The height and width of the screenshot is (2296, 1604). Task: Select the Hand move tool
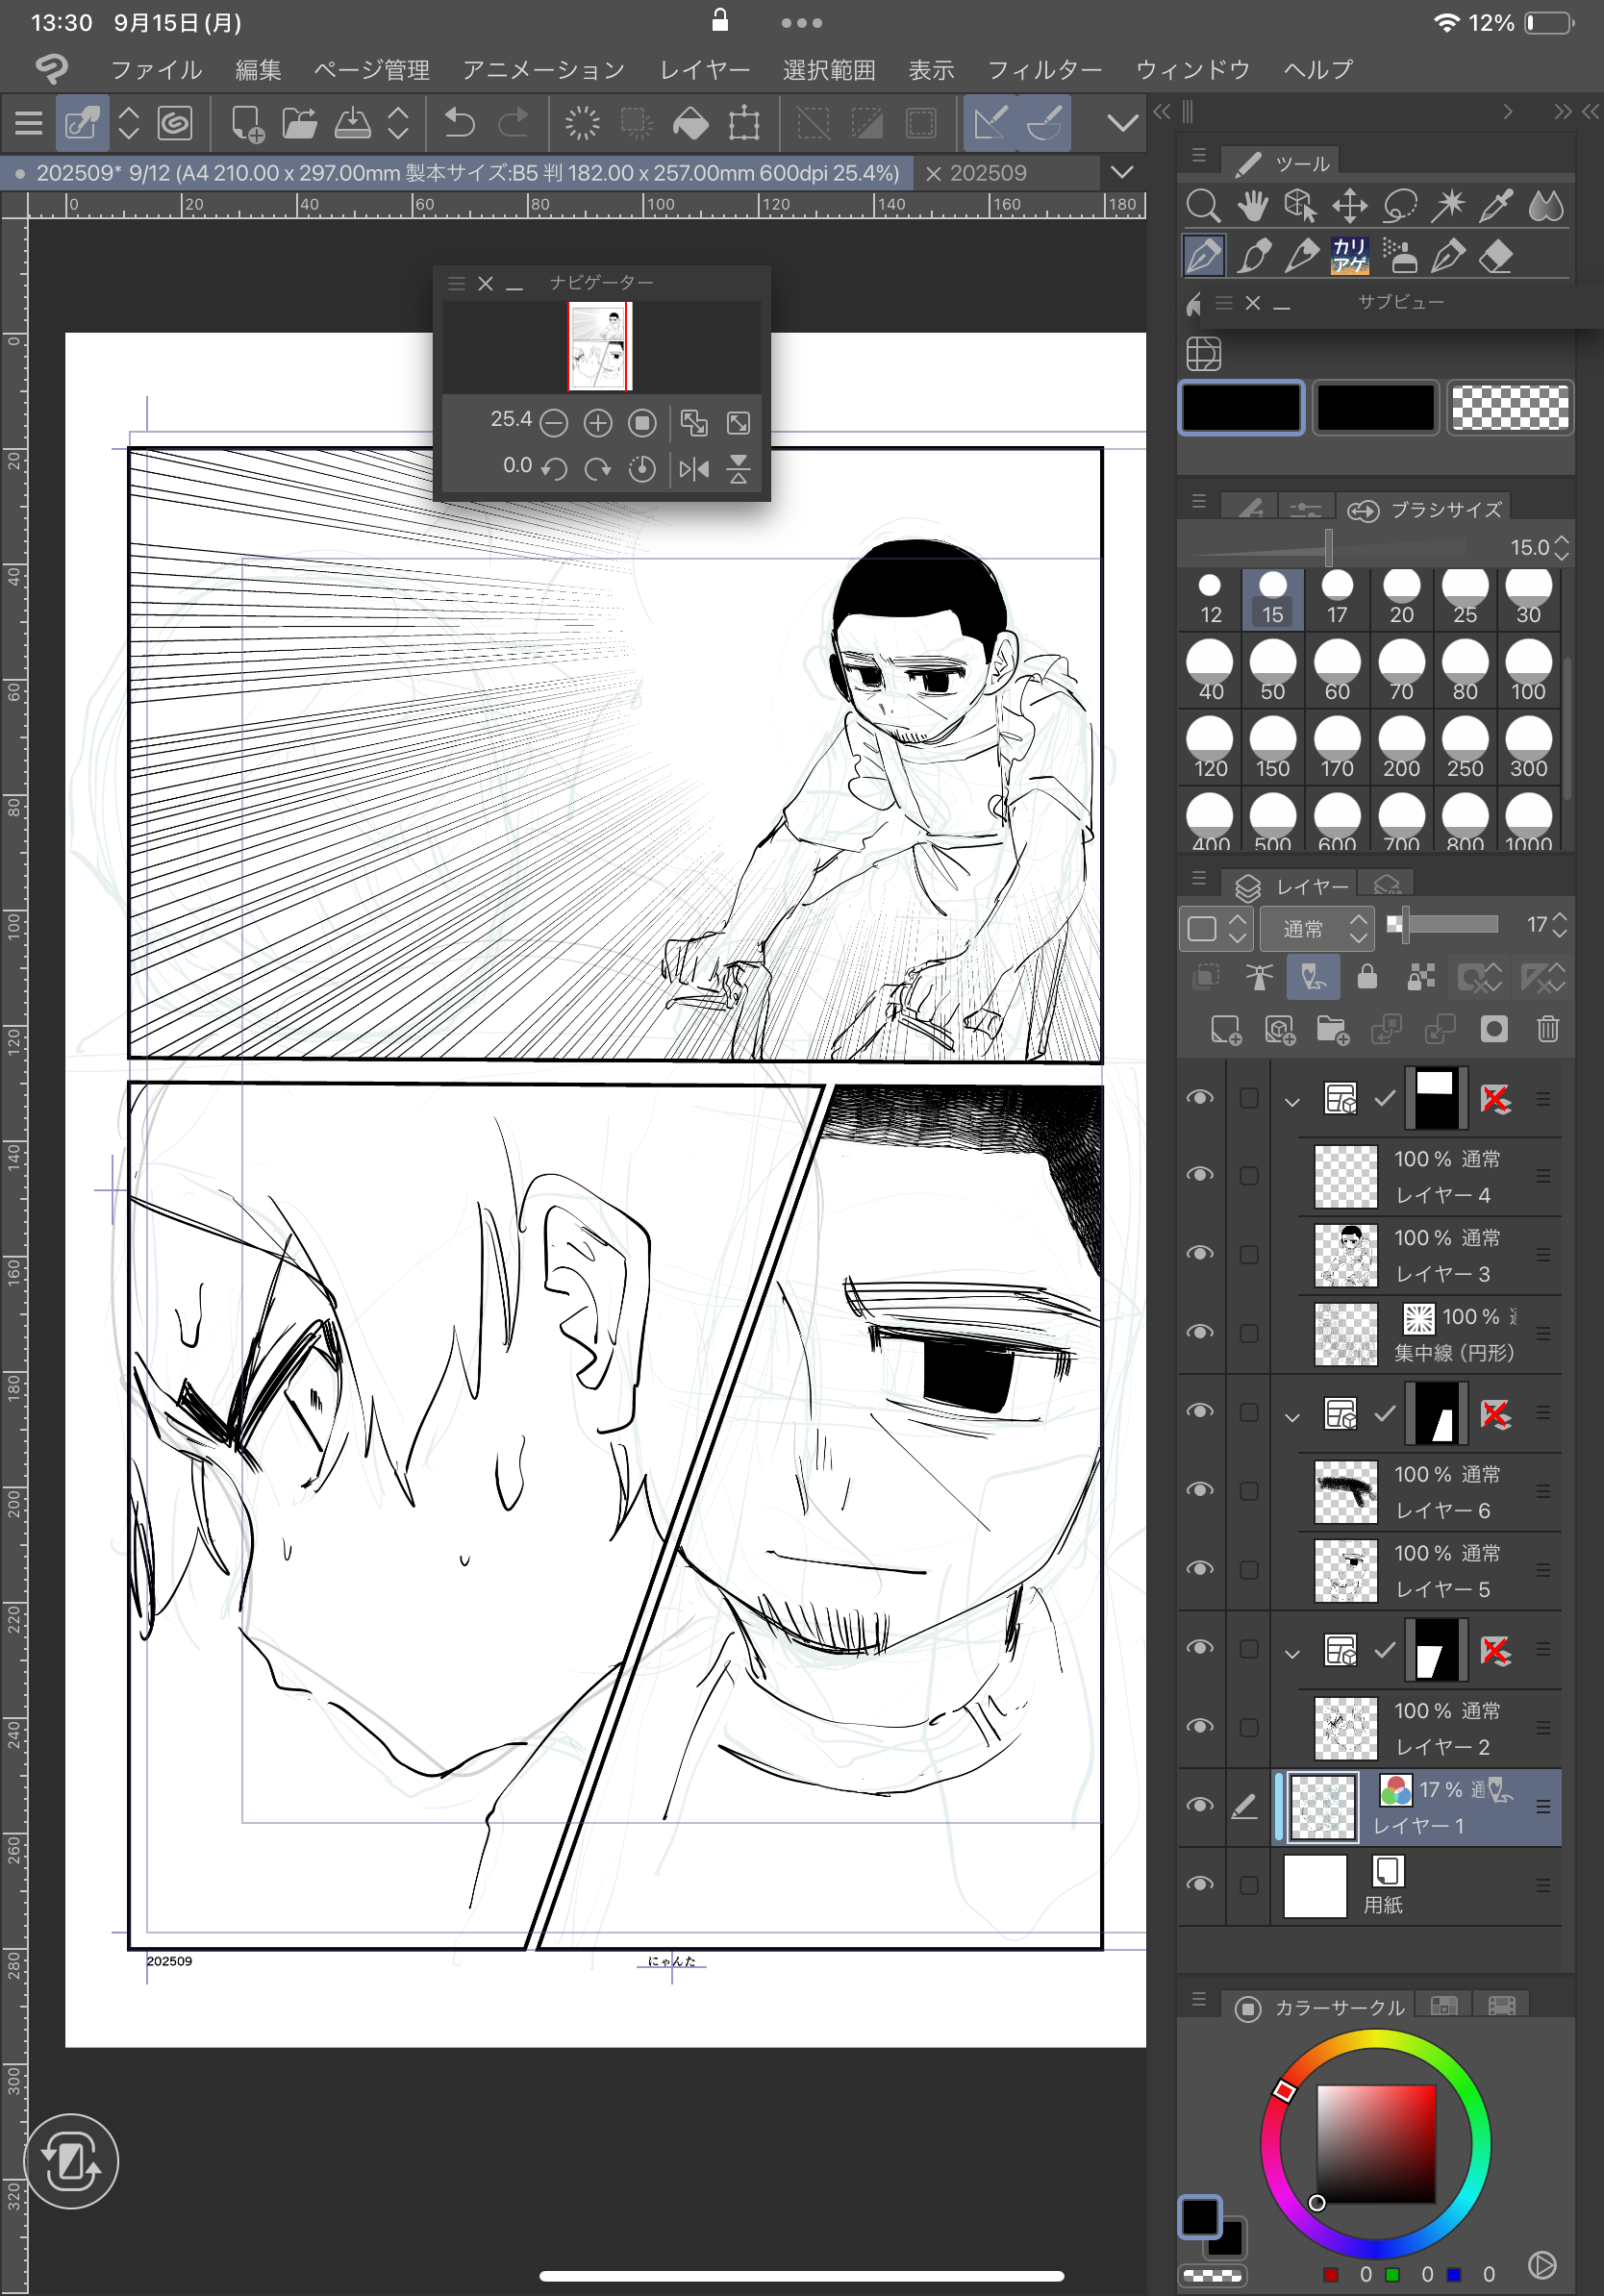pos(1251,207)
